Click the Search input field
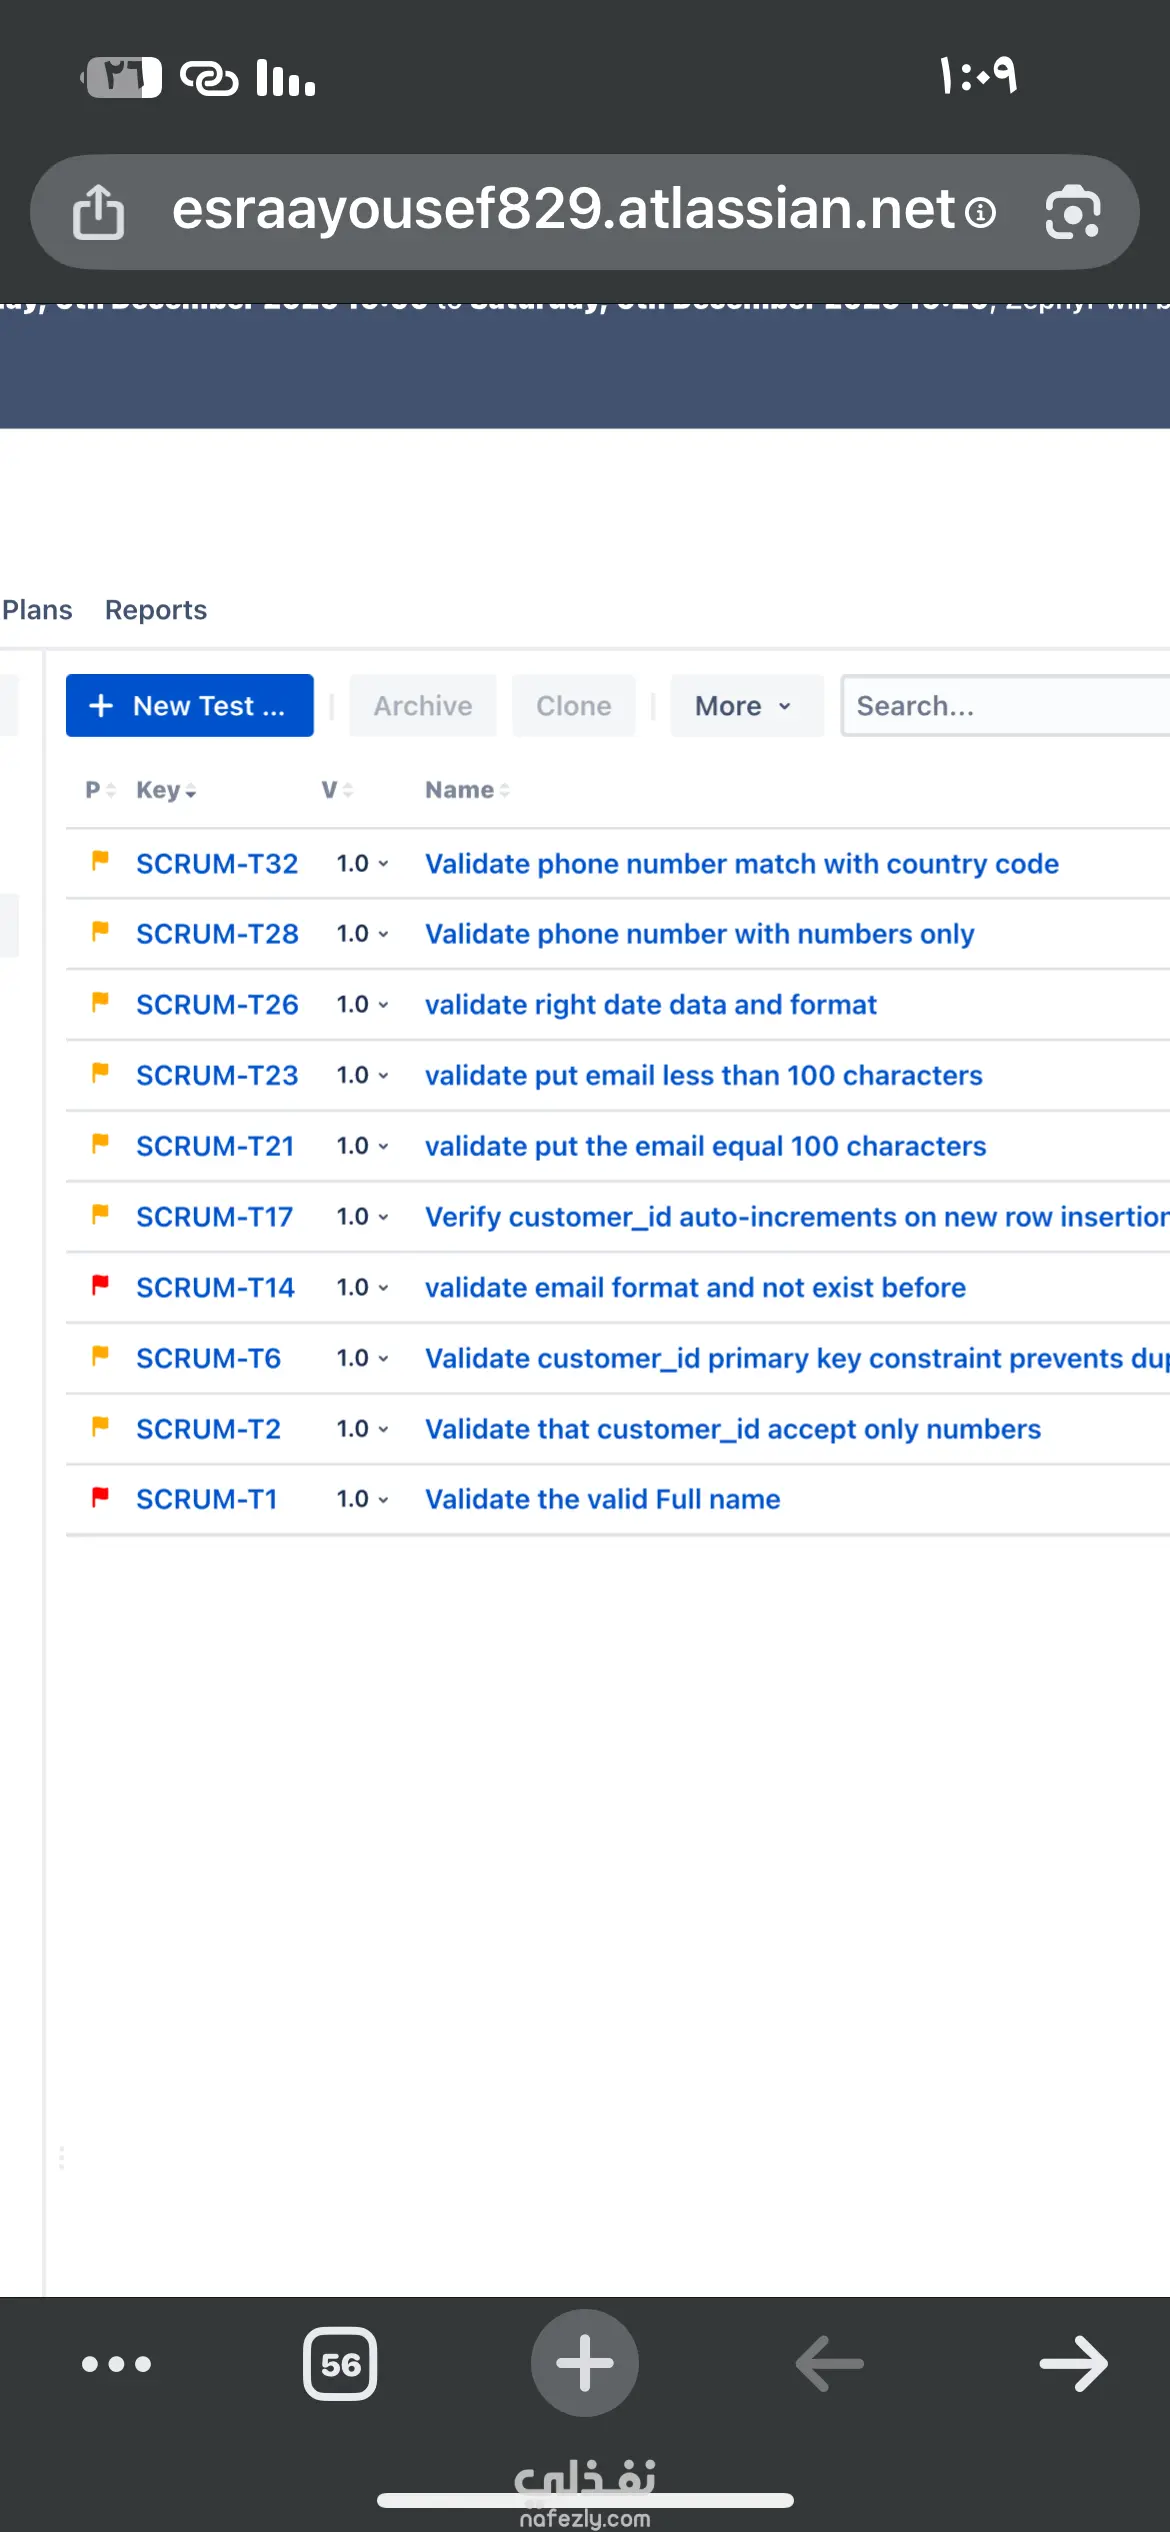The width and height of the screenshot is (1170, 2532). point(1005,706)
